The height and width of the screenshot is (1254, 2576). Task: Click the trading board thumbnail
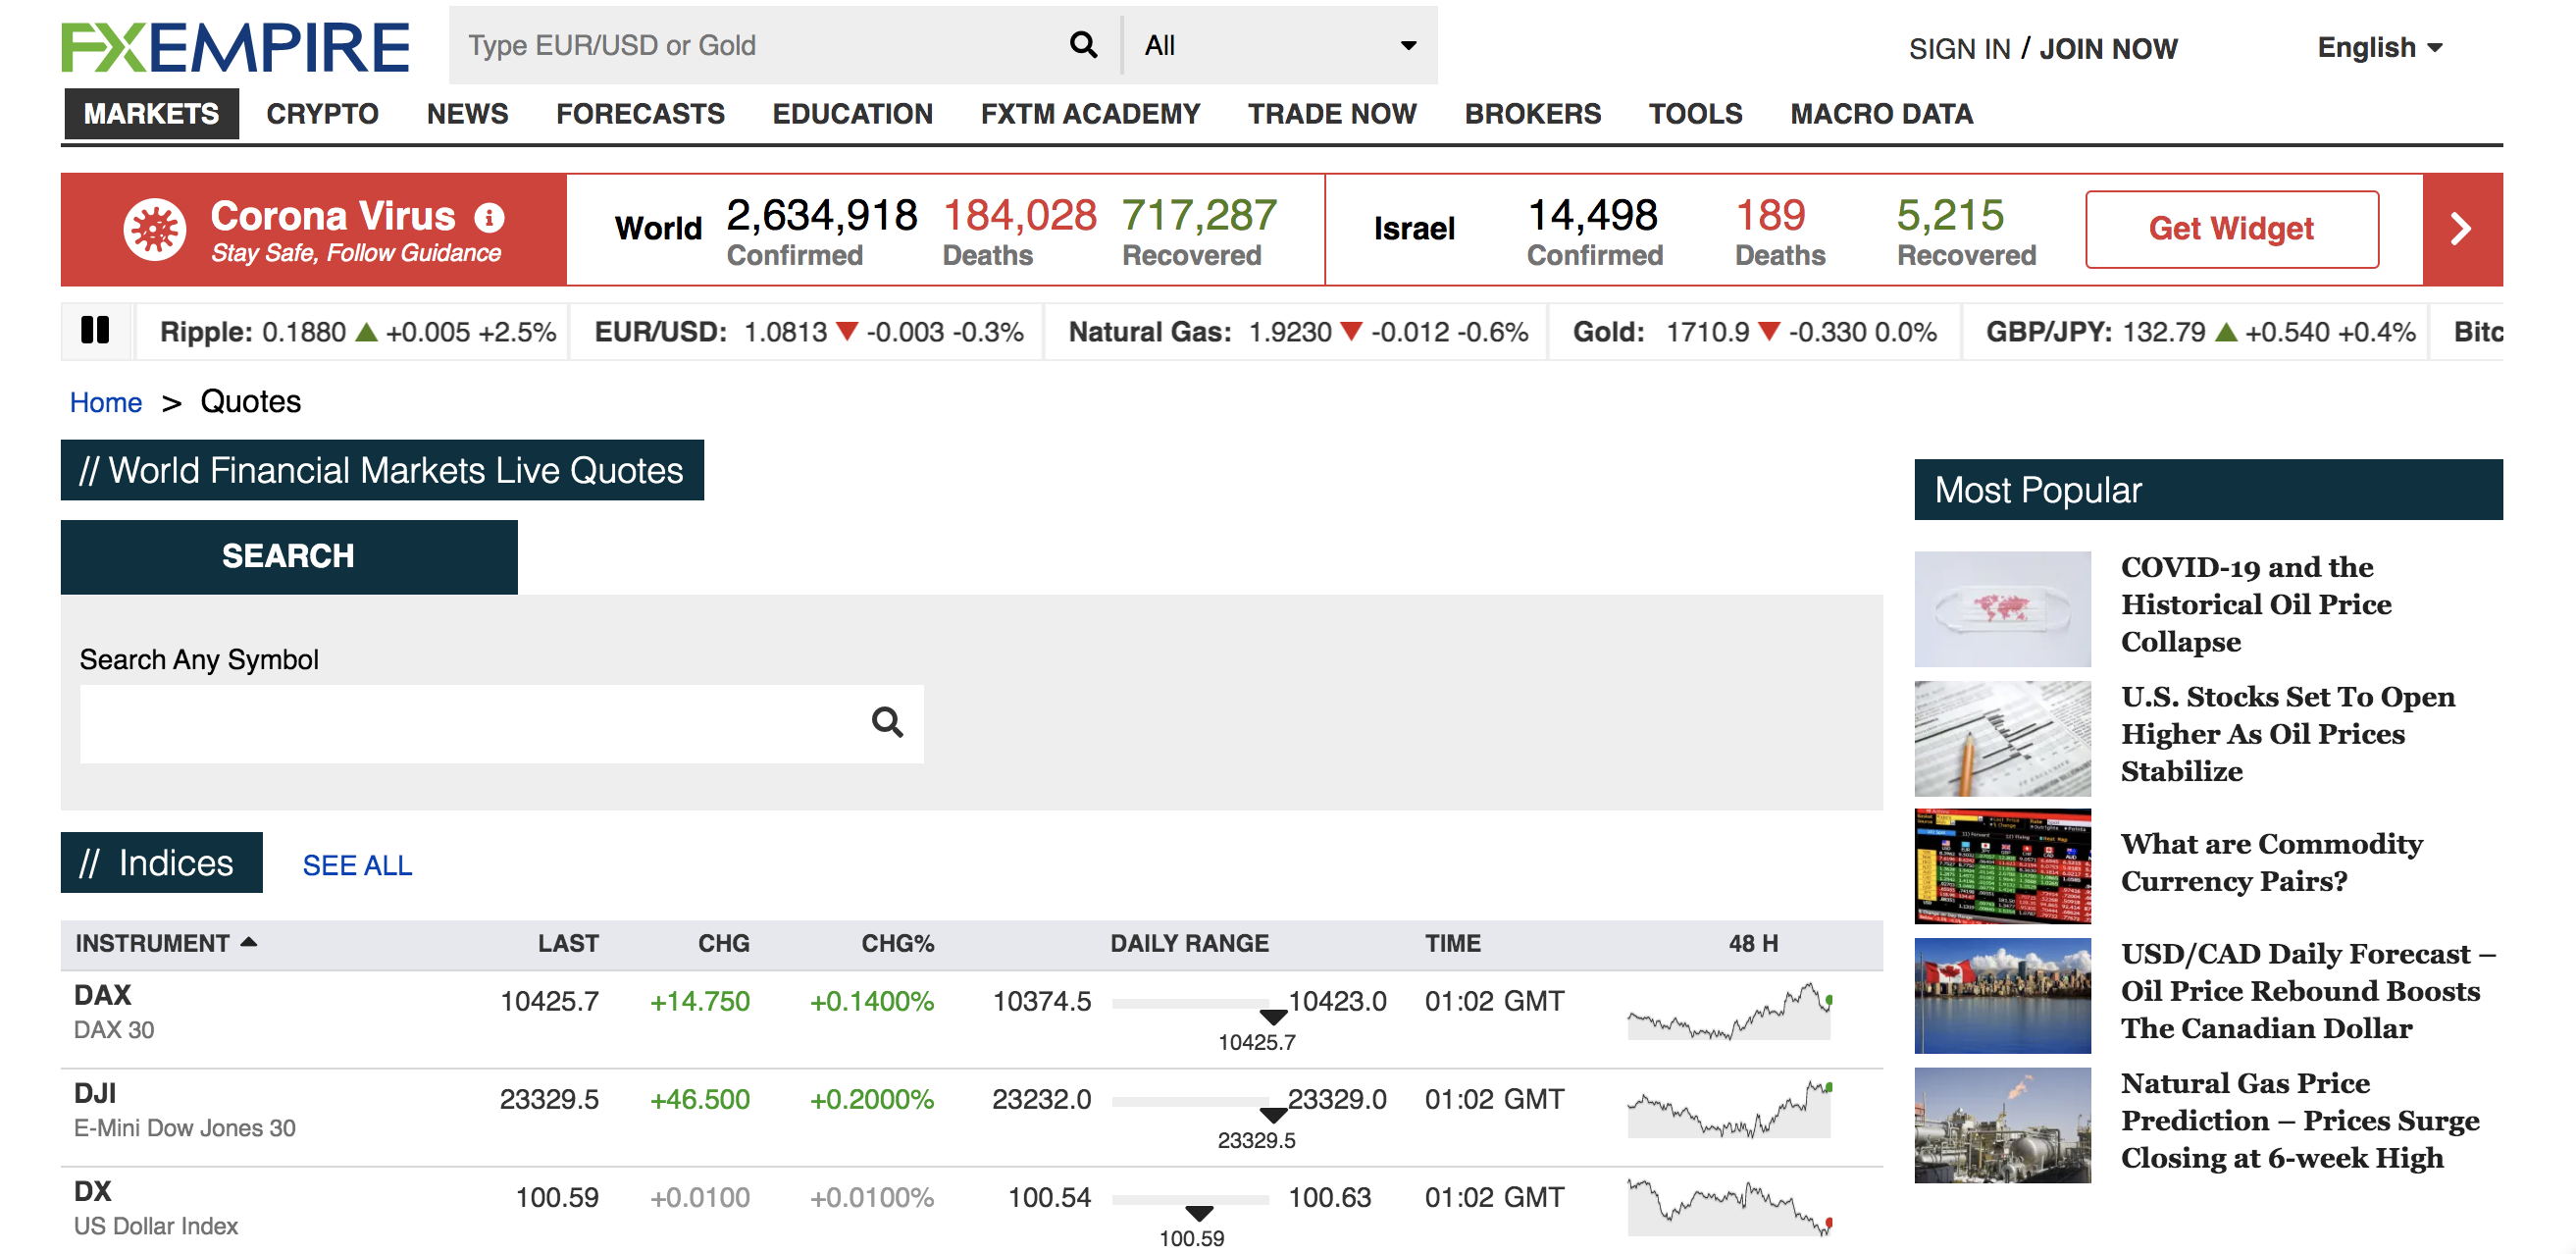coord(2002,866)
